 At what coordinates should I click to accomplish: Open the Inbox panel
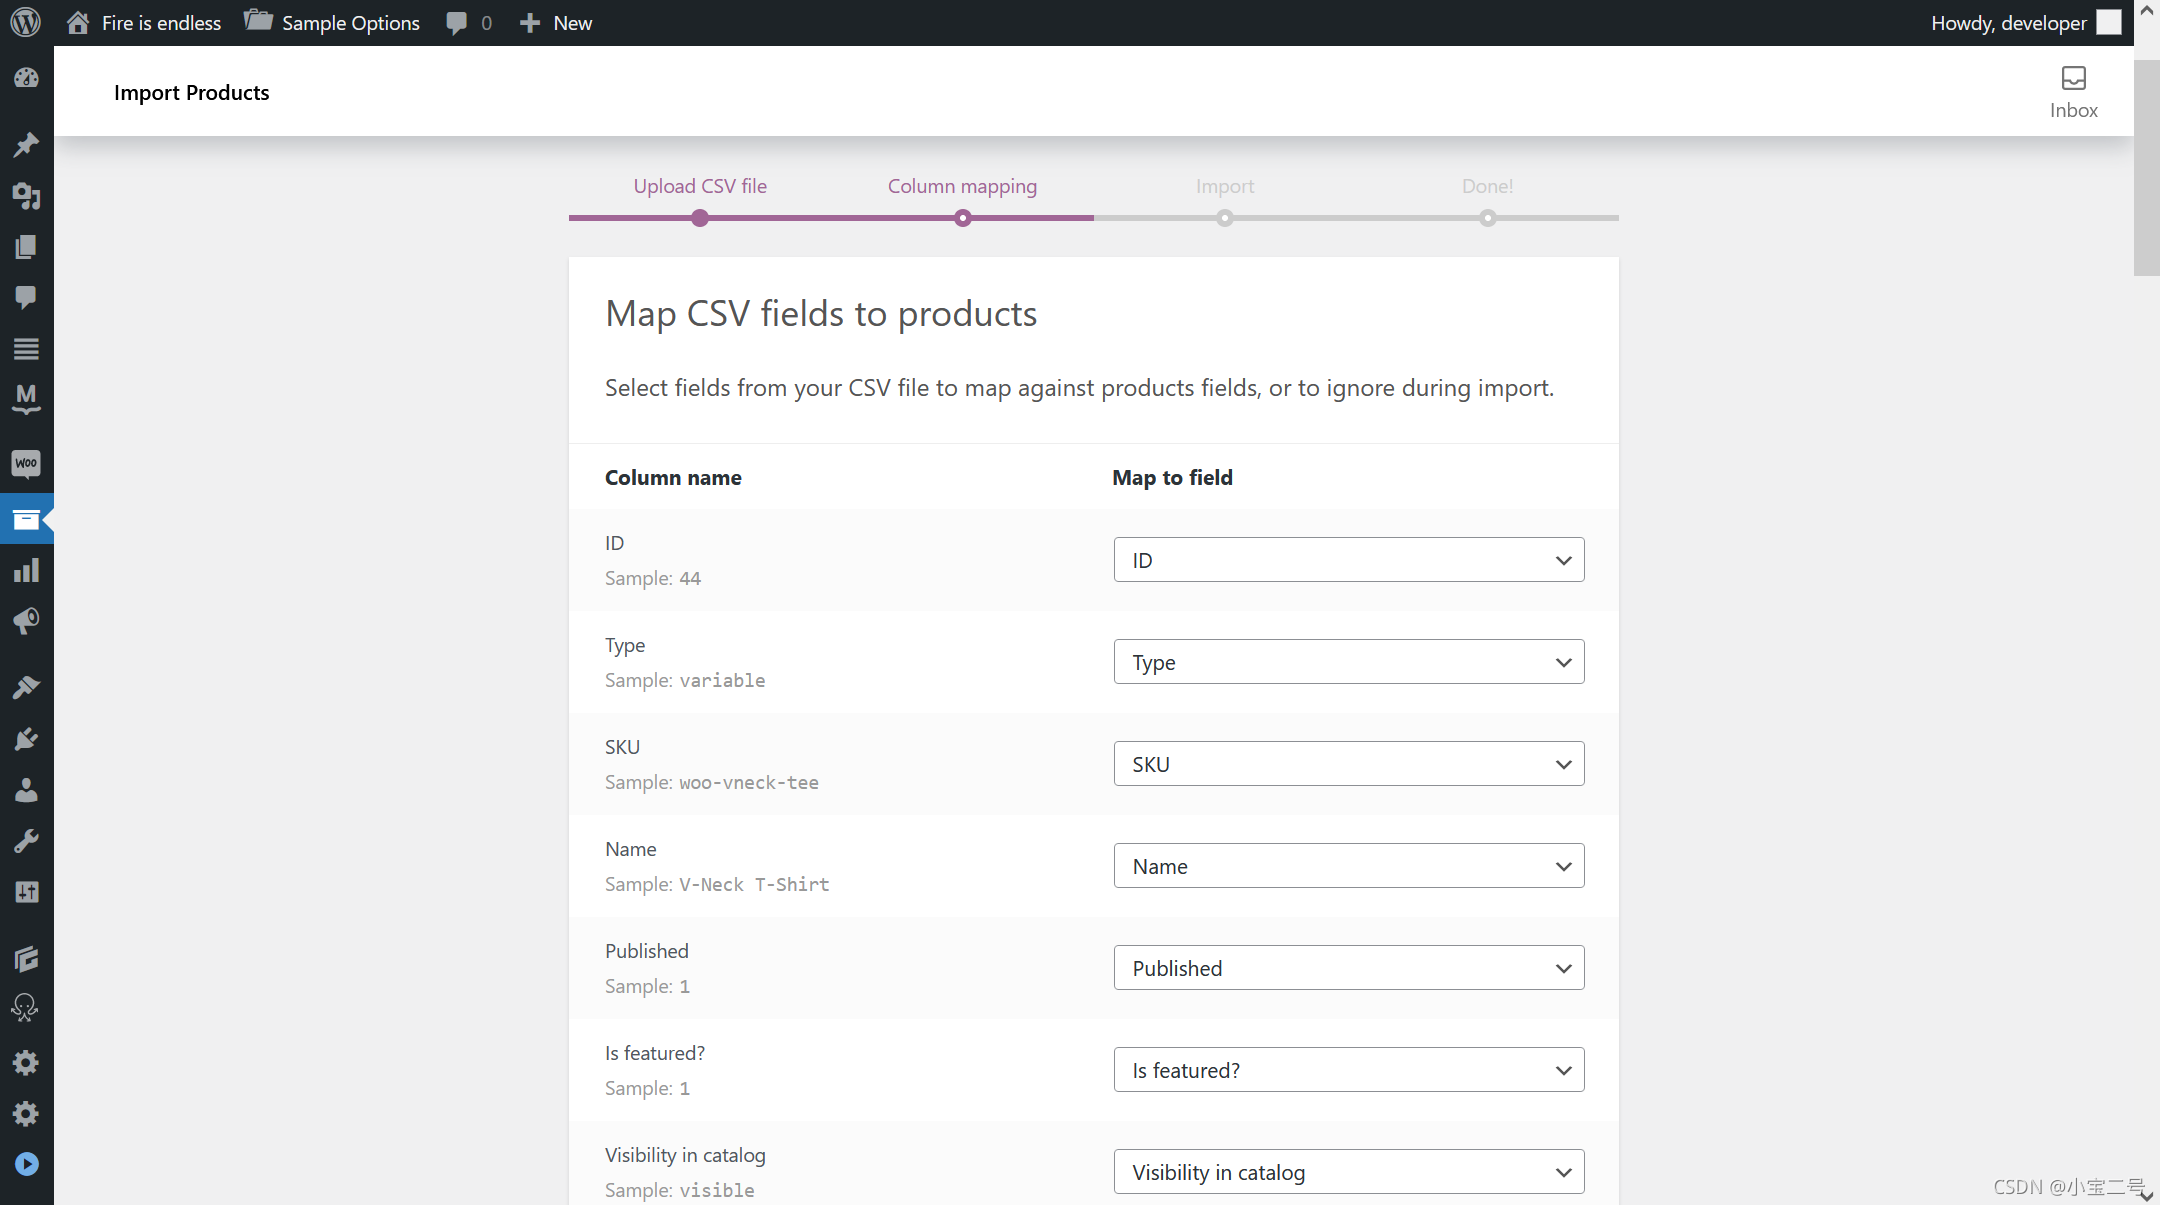click(2073, 92)
